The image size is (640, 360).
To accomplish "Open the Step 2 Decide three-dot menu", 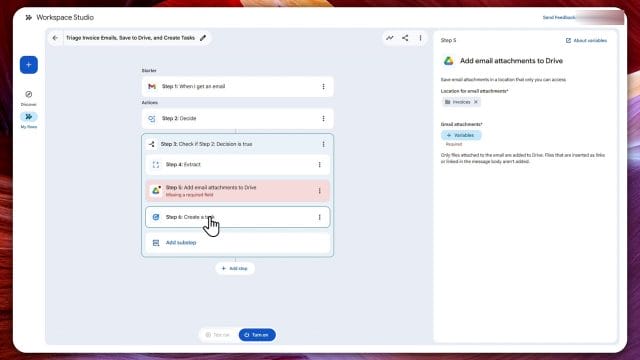I will pos(323,118).
